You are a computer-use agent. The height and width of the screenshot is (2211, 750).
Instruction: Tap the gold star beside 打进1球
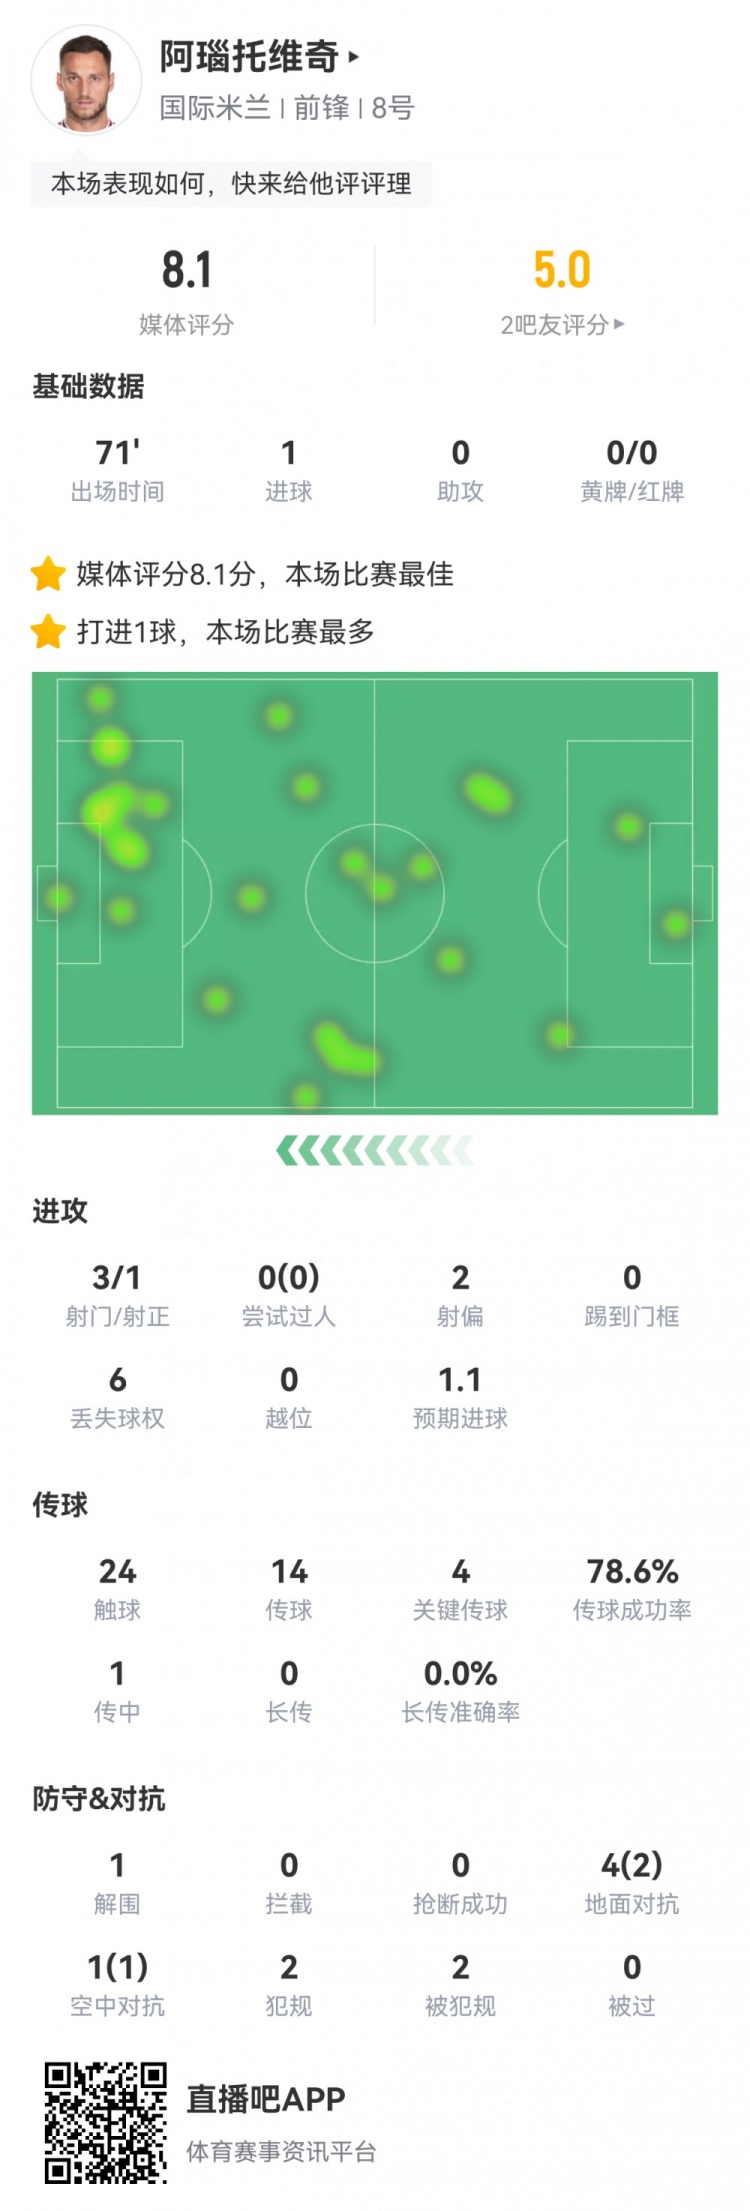(x=47, y=632)
